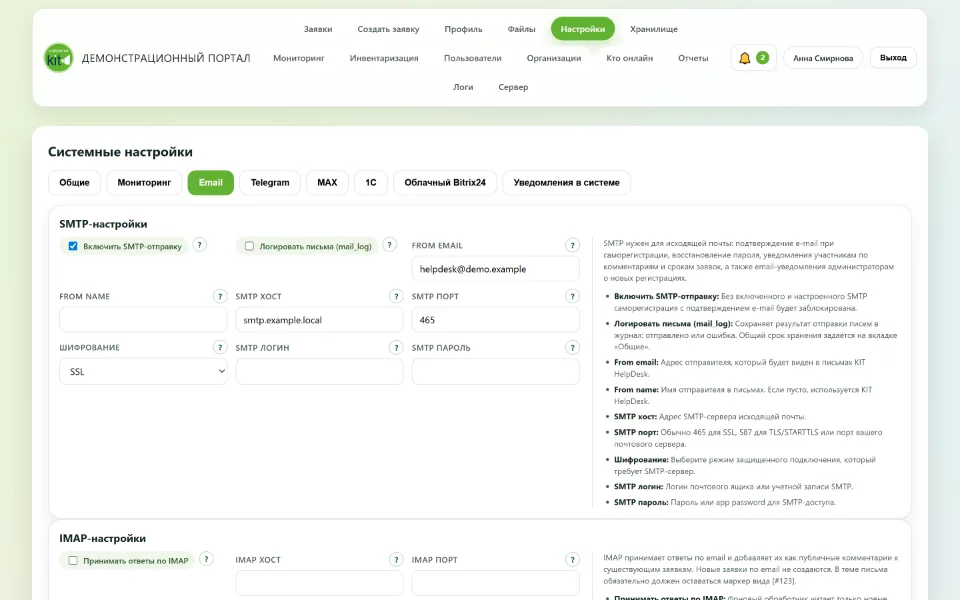The height and width of the screenshot is (600, 960).
Task: Disable the Включить SMTP-отправку checkbox
Action: [73, 246]
